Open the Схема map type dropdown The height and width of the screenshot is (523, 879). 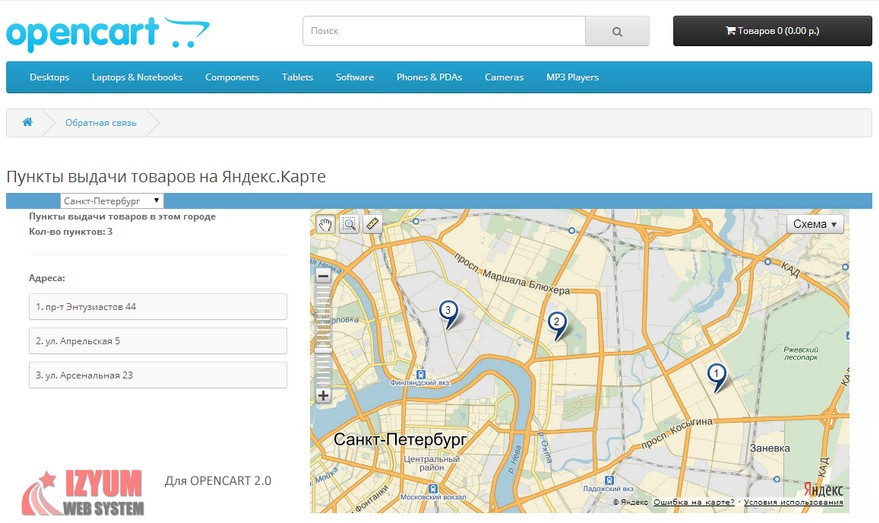point(815,224)
